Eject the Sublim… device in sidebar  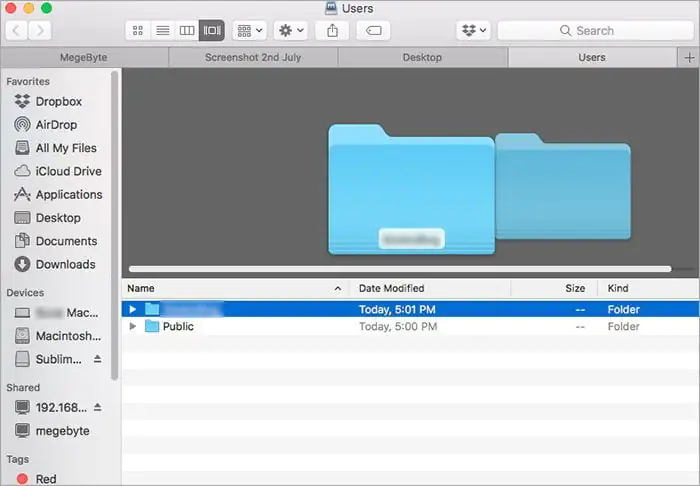click(98, 359)
